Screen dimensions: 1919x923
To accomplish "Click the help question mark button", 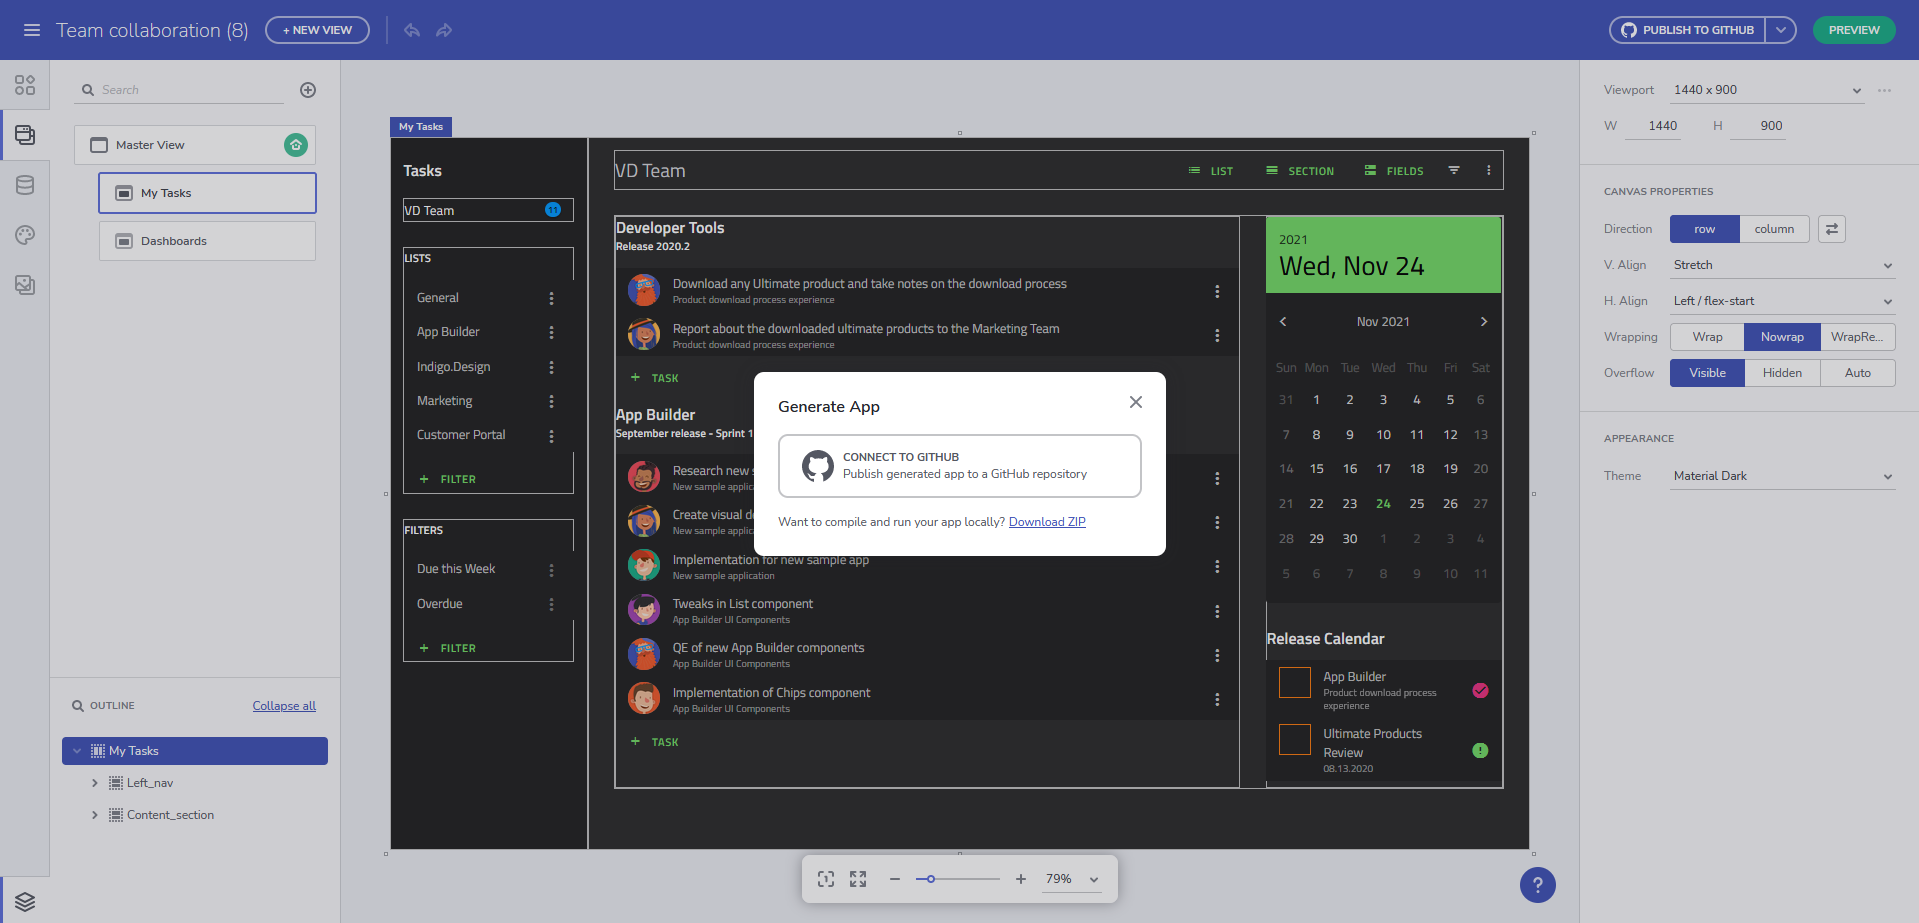I will [x=1537, y=885].
